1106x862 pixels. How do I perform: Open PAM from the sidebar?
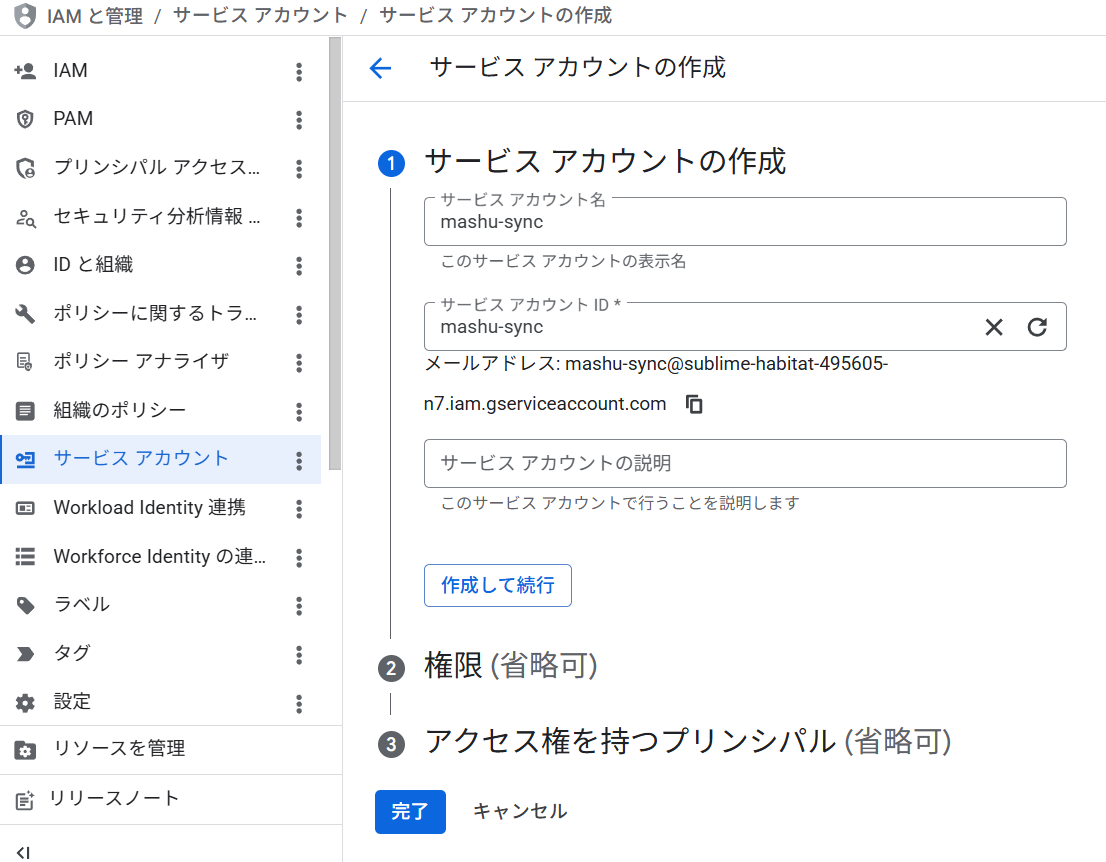pyautogui.click(x=160, y=119)
